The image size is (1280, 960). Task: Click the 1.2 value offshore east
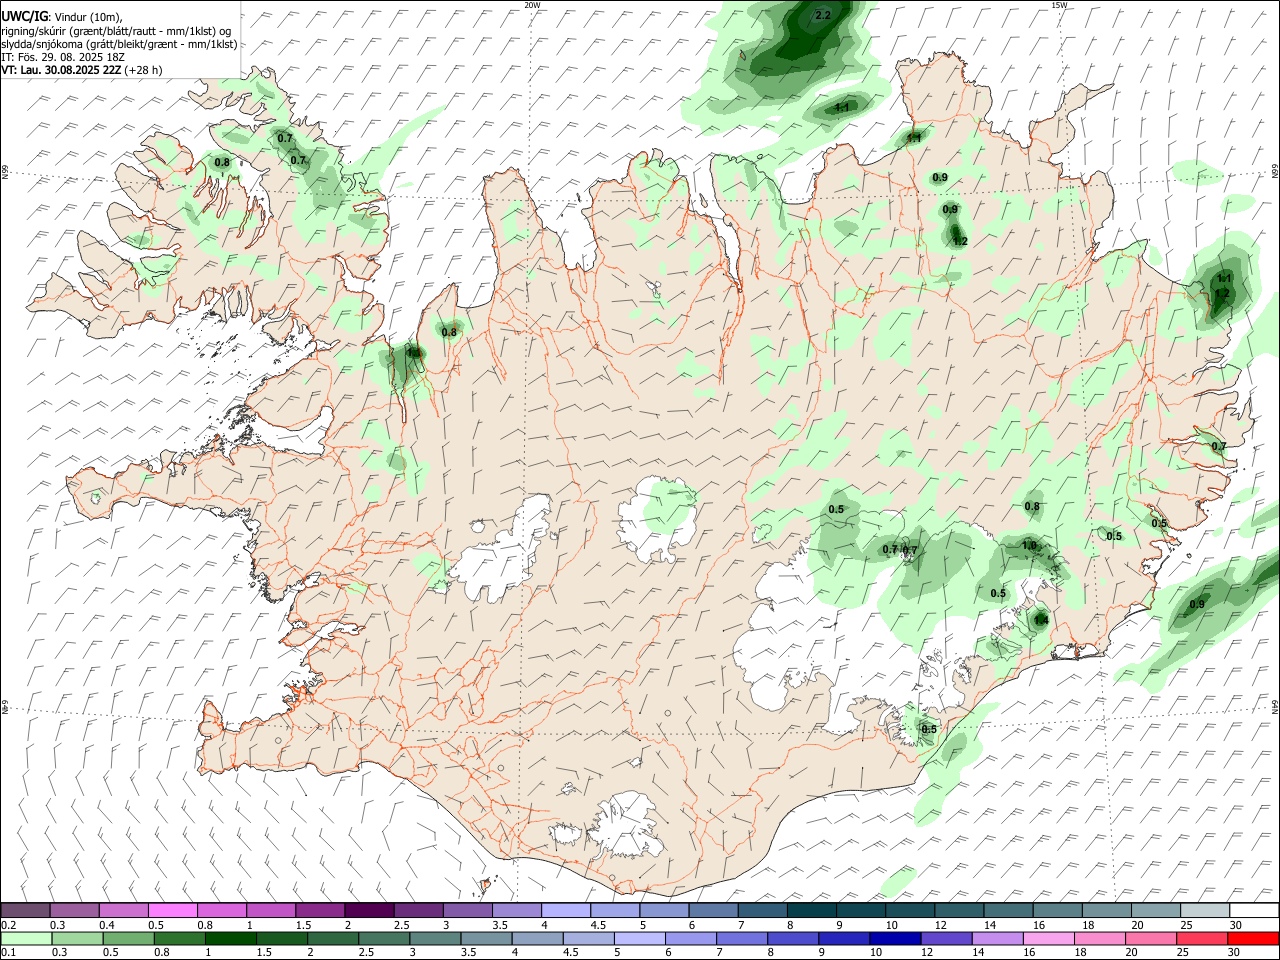coord(1221,293)
